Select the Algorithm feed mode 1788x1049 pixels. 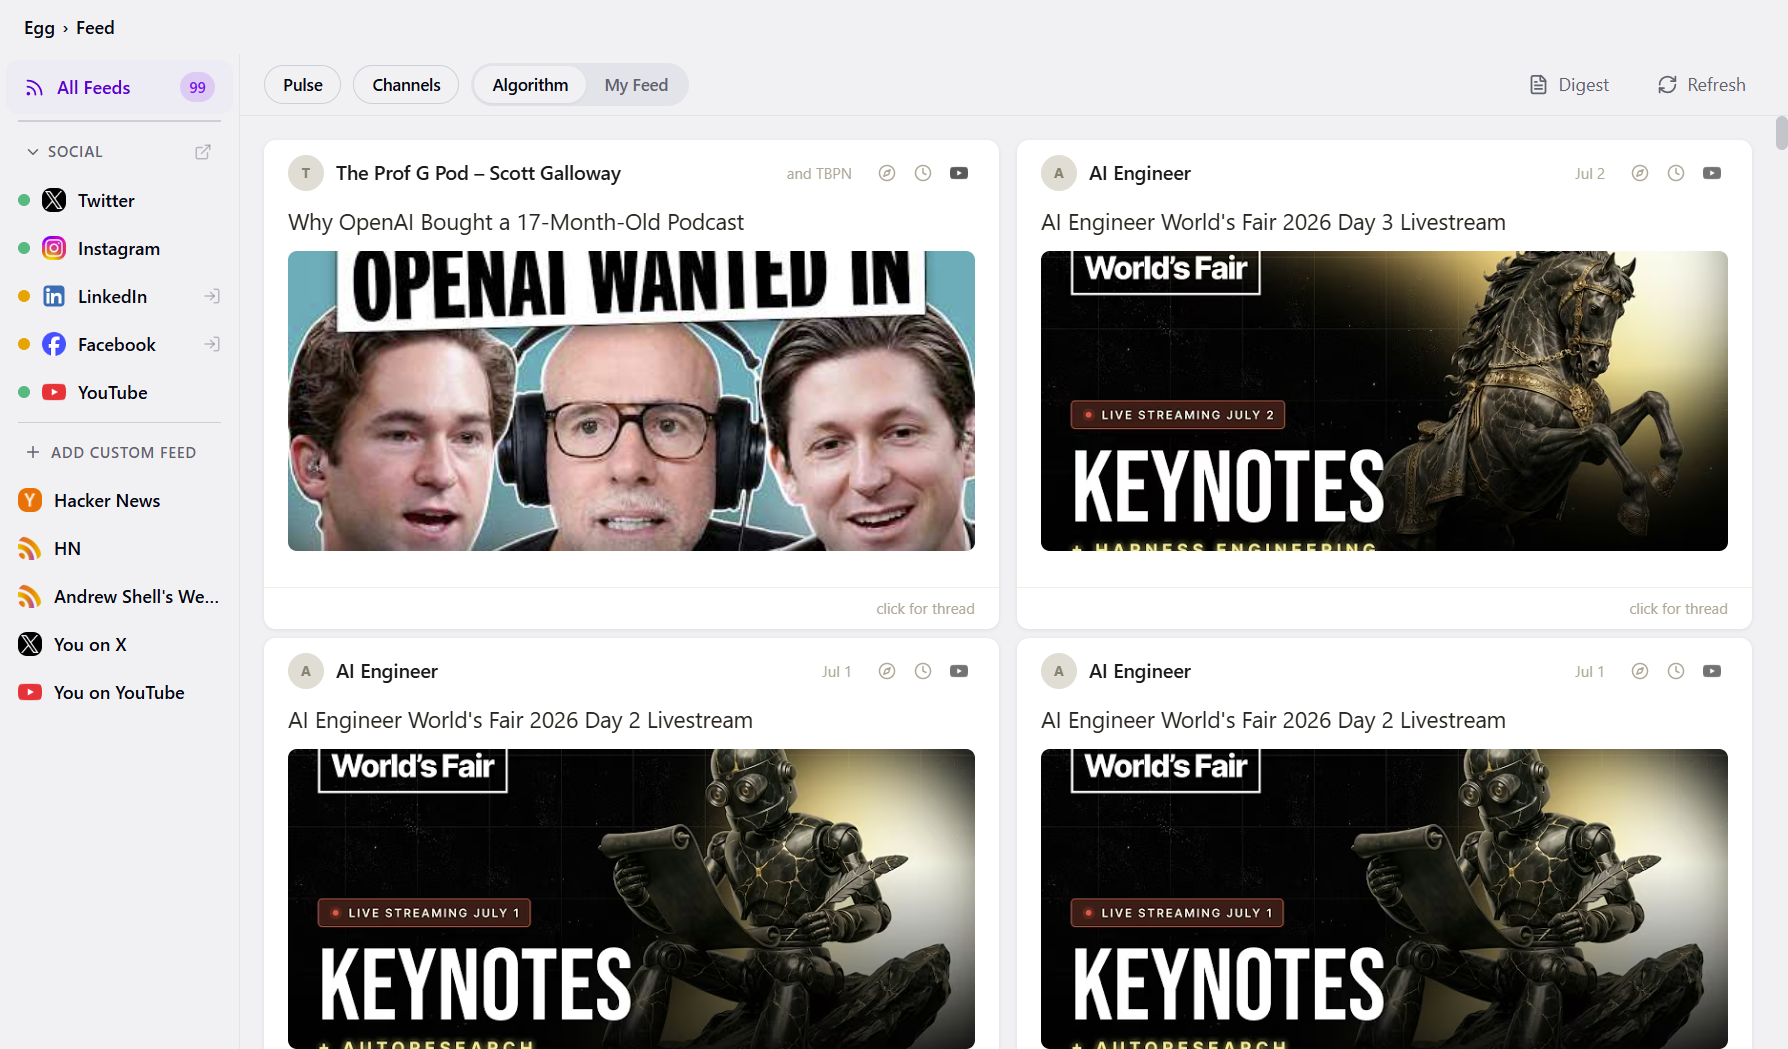point(530,85)
